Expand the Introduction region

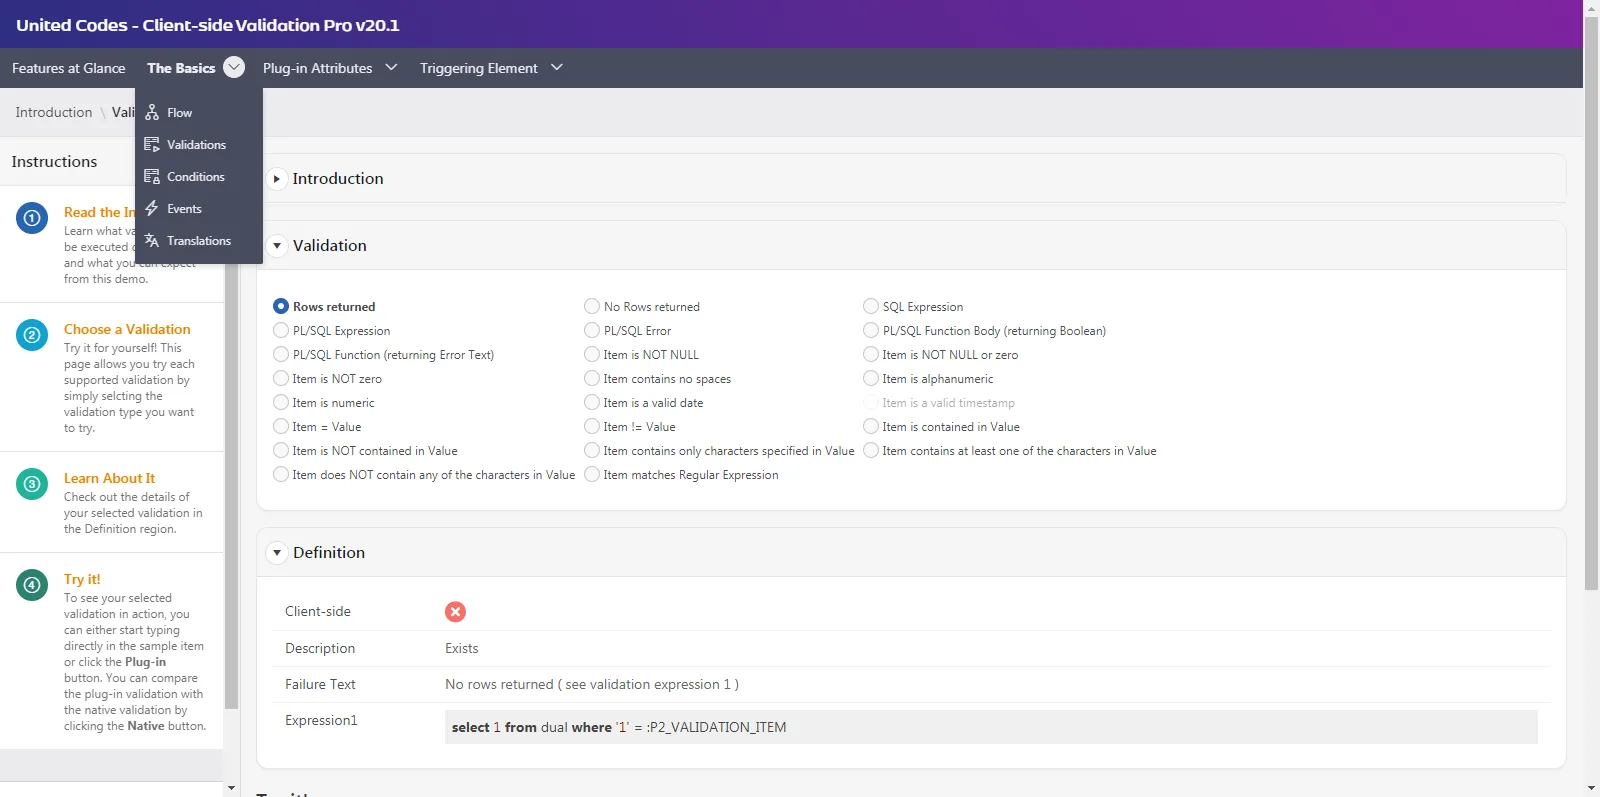[x=277, y=179]
